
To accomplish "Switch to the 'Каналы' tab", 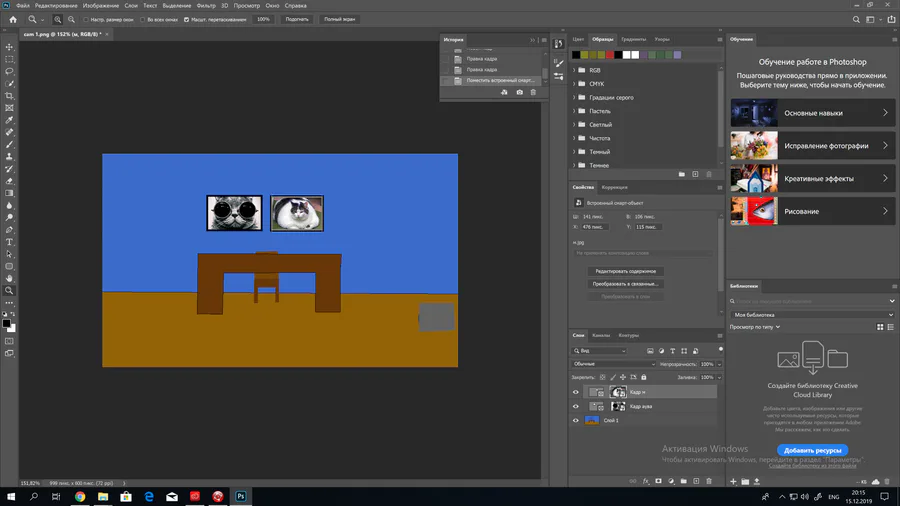I will (601, 336).
